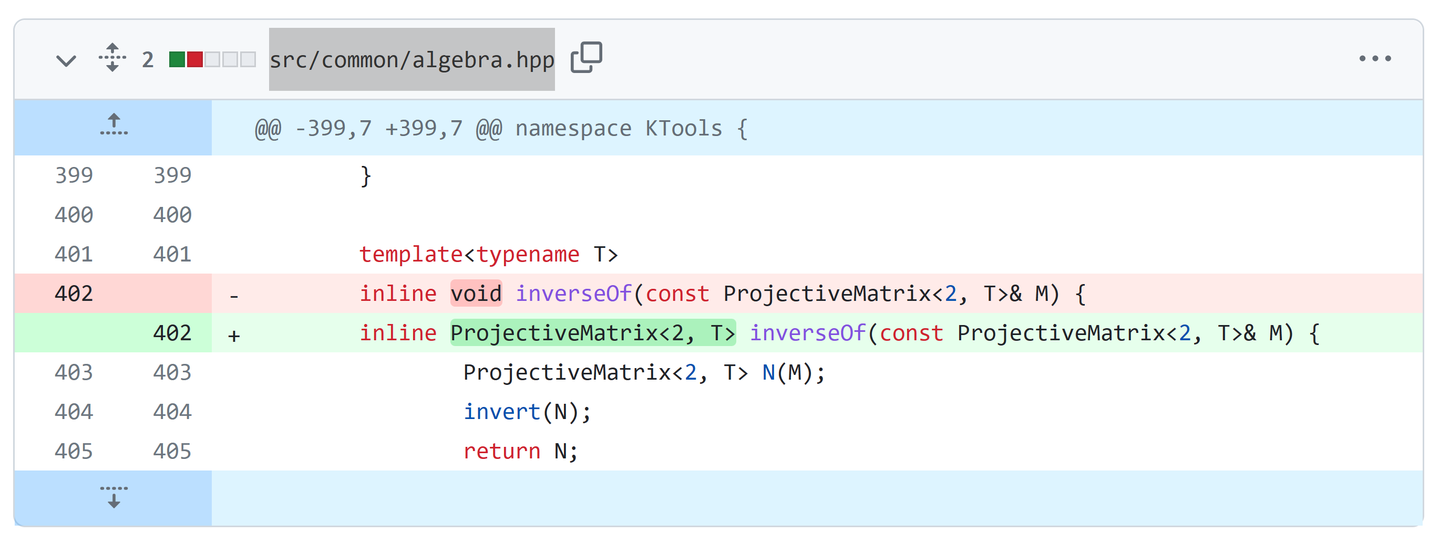Click the plus marker on added line

tap(234, 336)
